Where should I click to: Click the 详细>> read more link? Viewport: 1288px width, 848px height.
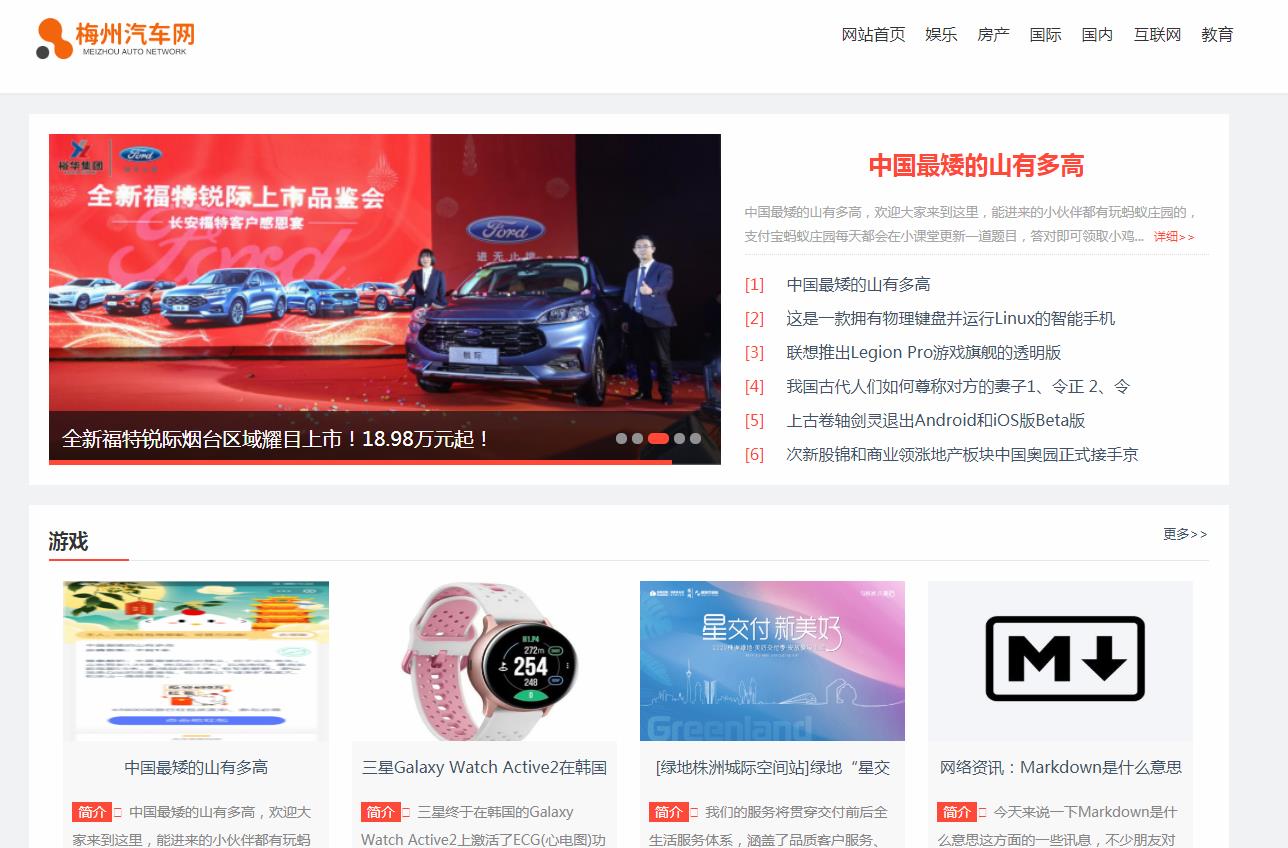pyautogui.click(x=1174, y=237)
